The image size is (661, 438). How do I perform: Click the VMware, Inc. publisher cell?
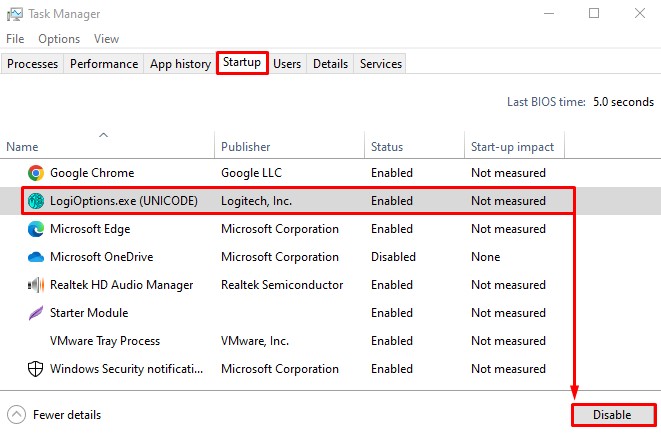tap(255, 341)
